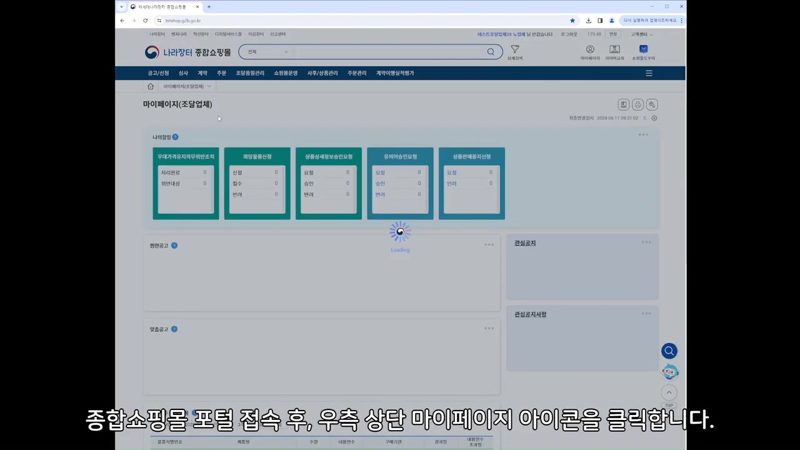Open the three-dot menu of 나의할일 panel
Viewport: 800px width, 450px height.
coord(643,135)
